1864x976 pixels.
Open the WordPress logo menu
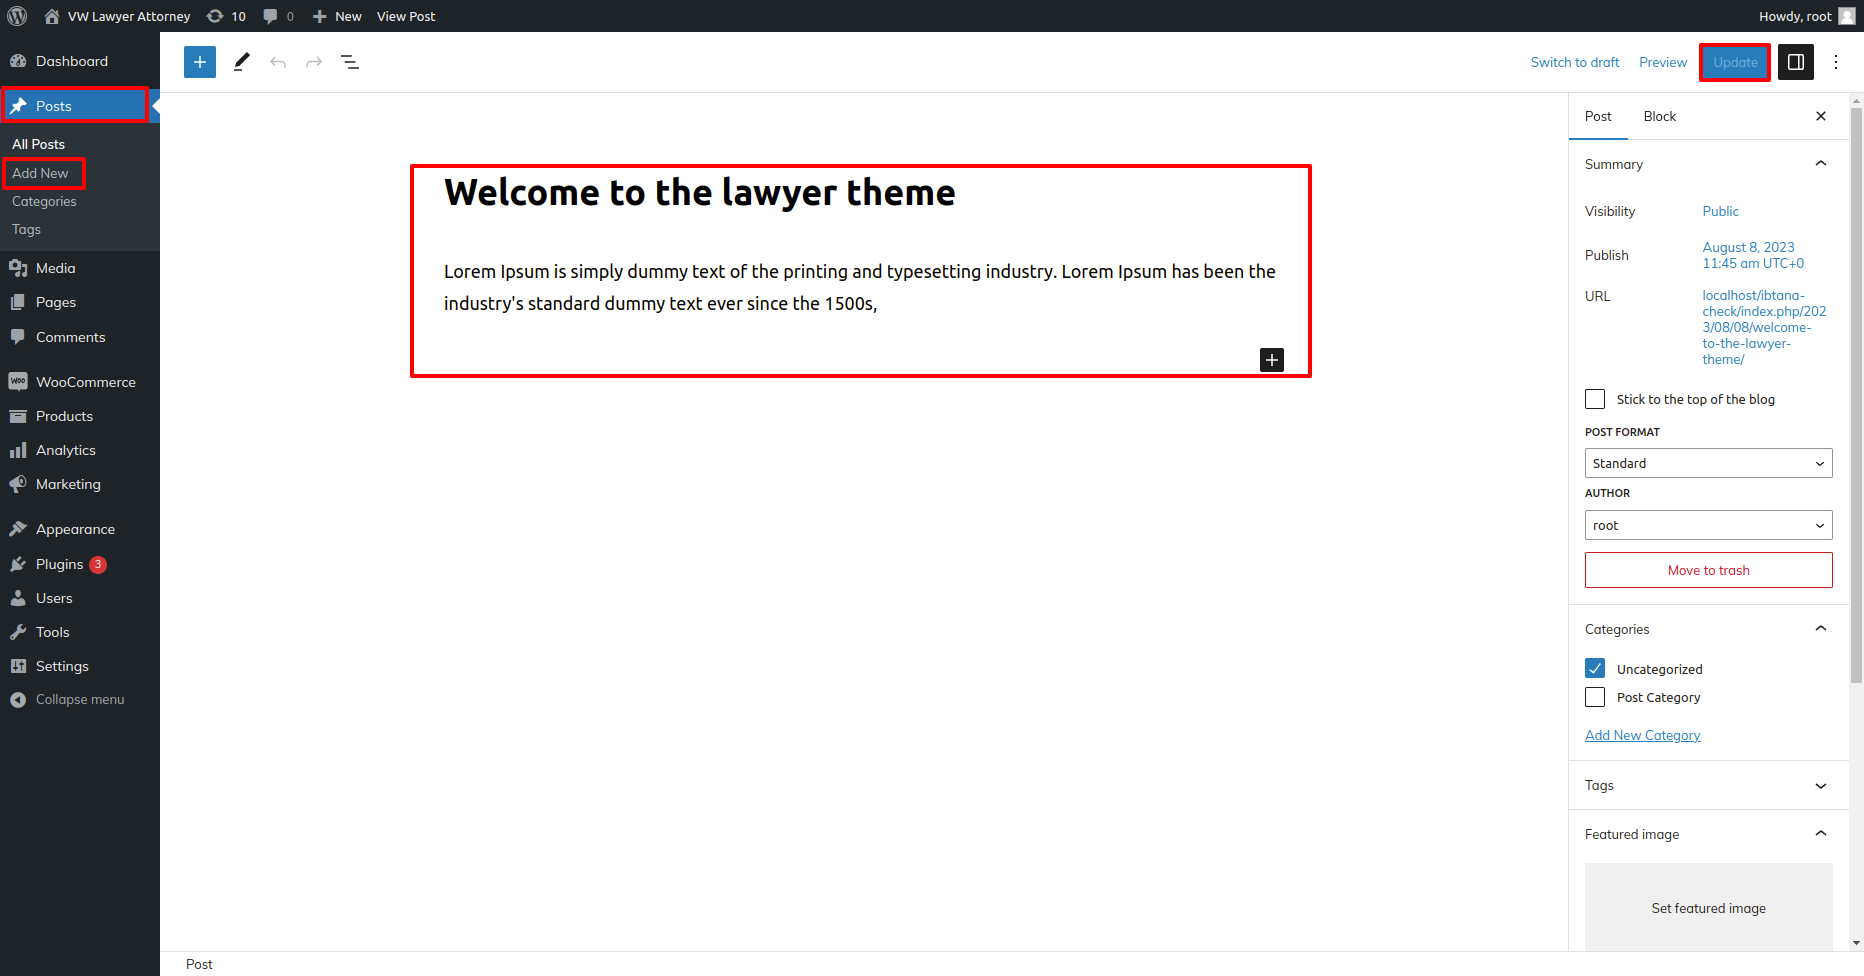17,16
